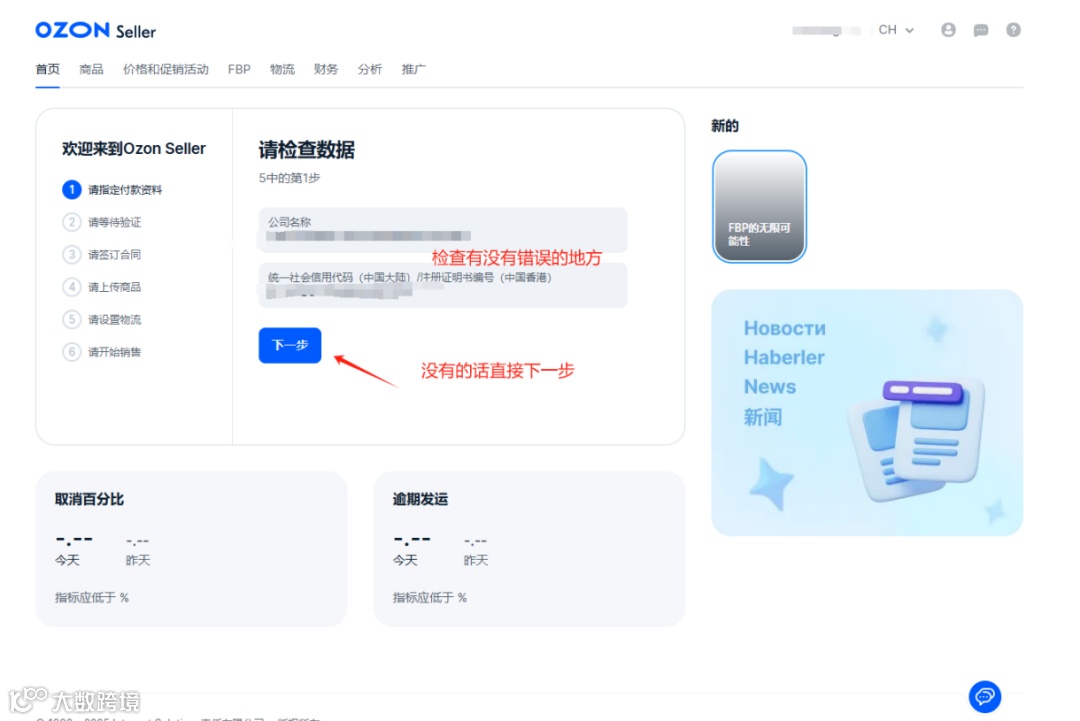Open the 商品 menu
This screenshot has width=1080, height=721.
point(91,69)
